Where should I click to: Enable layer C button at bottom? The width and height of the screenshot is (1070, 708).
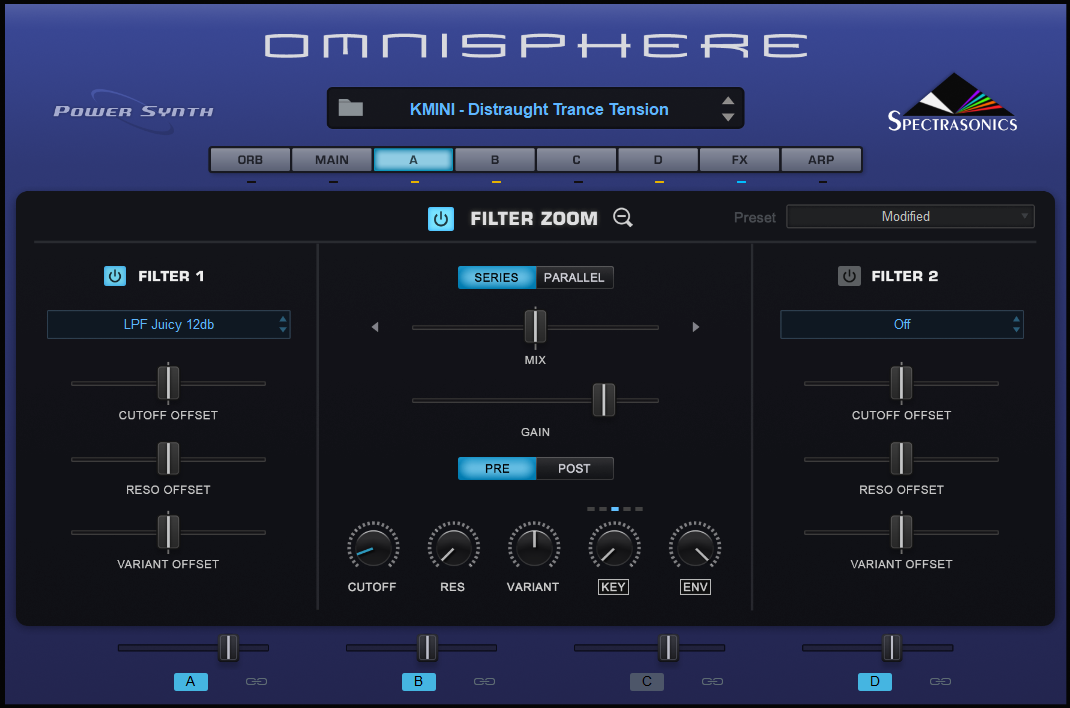[x=647, y=681]
